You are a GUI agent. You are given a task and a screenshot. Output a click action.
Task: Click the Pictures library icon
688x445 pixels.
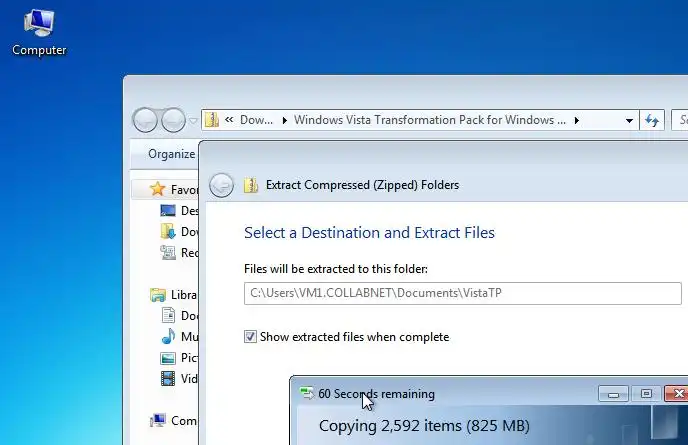[168, 358]
